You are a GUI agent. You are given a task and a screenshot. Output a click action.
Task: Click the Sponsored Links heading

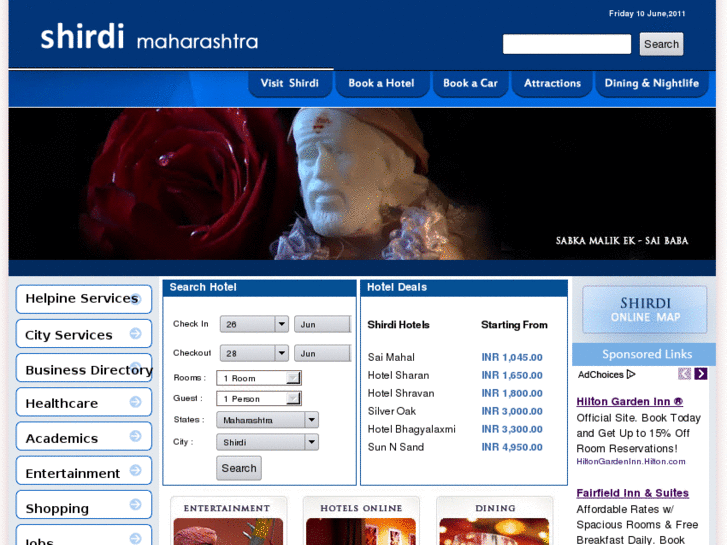tap(647, 354)
